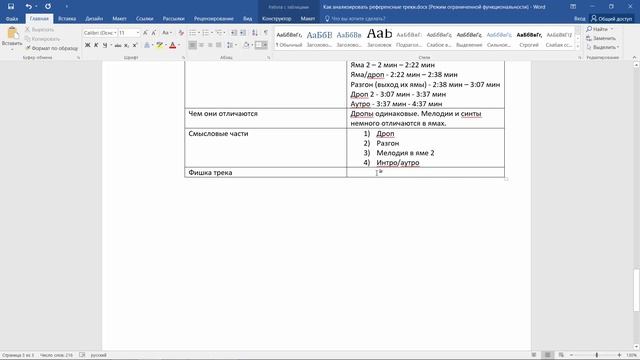Open the Font dialog launcher
This screenshot has height=360, width=640.
[183, 58]
